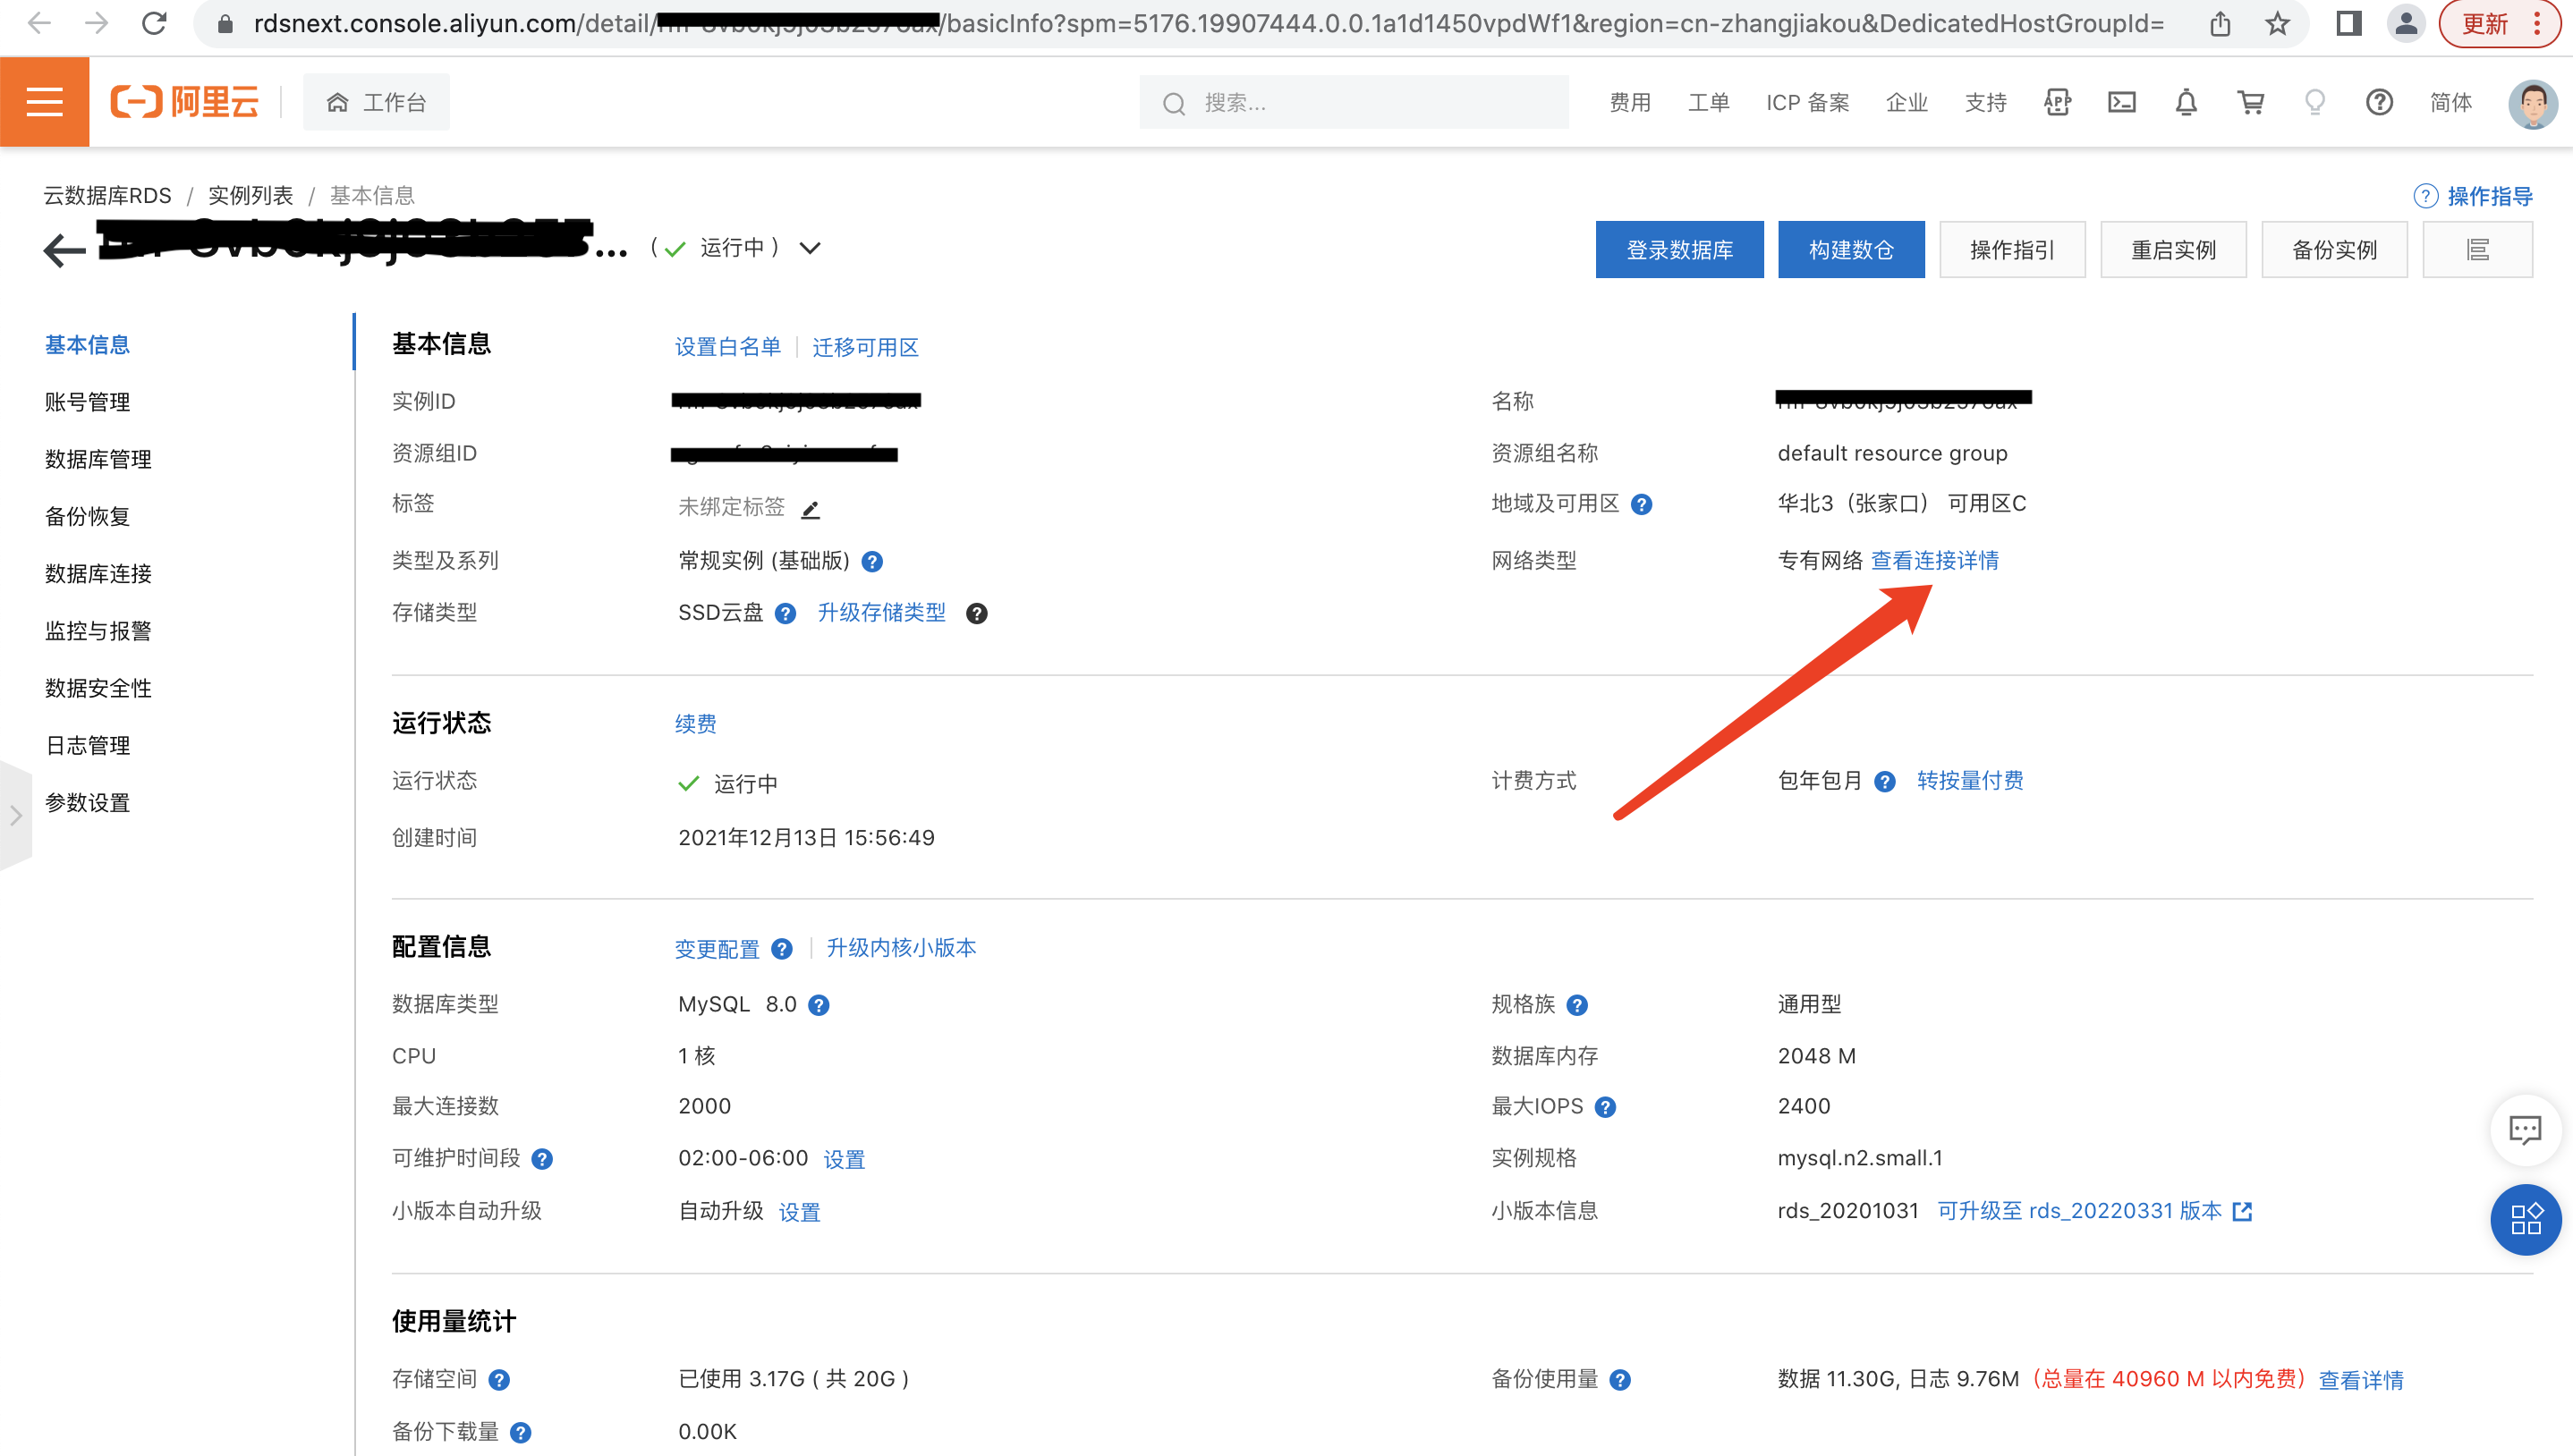Select 数据安全性 in the sidebar

click(x=98, y=688)
